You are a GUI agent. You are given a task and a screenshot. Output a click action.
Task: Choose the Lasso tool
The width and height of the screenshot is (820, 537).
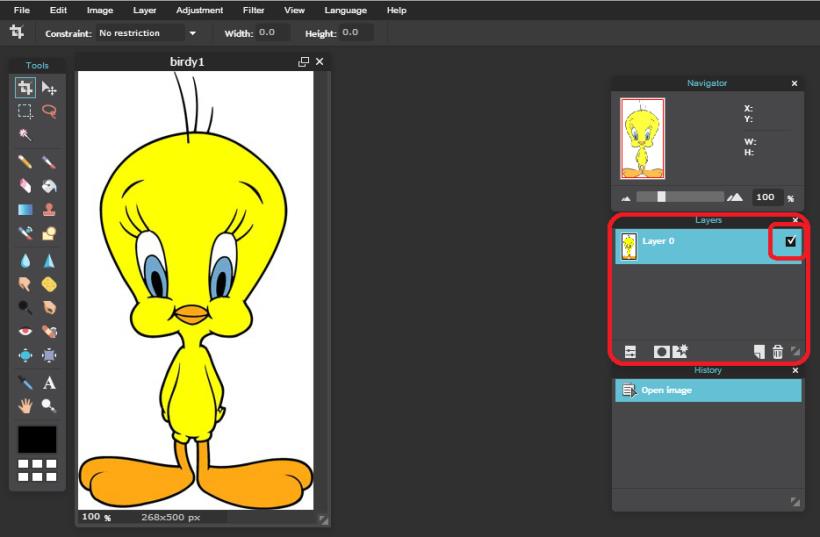click(48, 112)
